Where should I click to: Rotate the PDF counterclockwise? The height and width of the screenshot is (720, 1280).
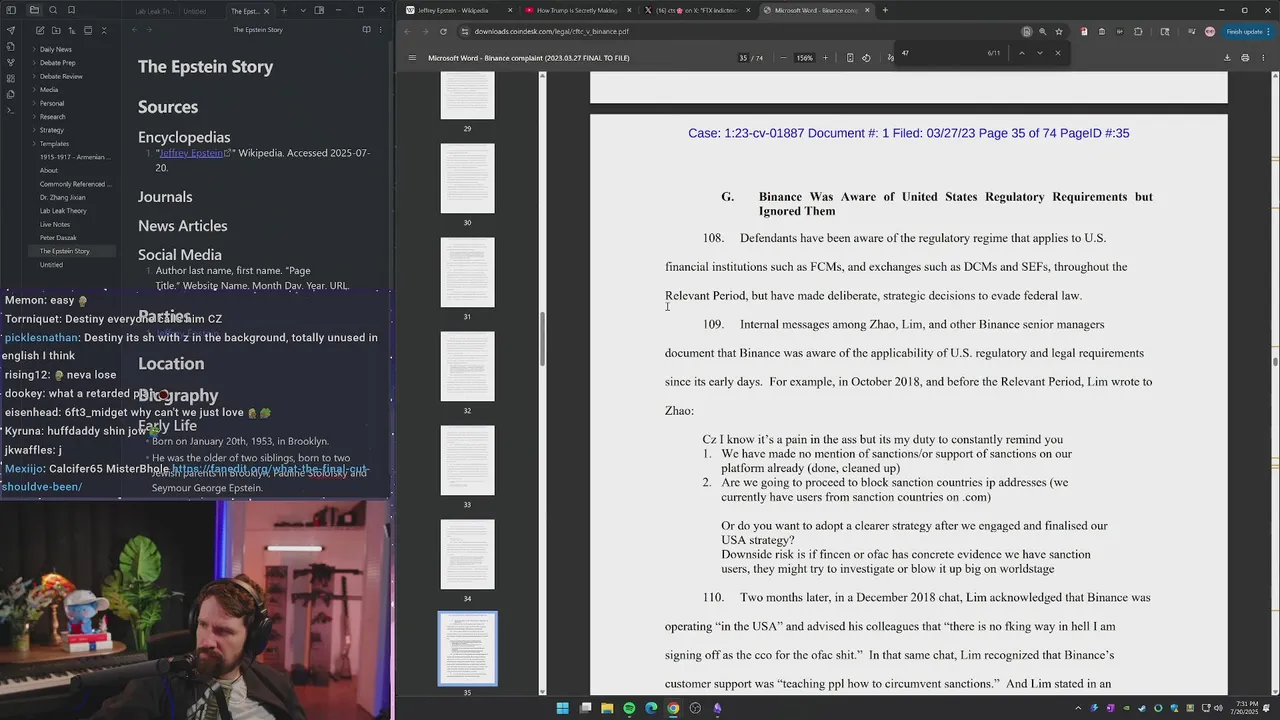866,58
